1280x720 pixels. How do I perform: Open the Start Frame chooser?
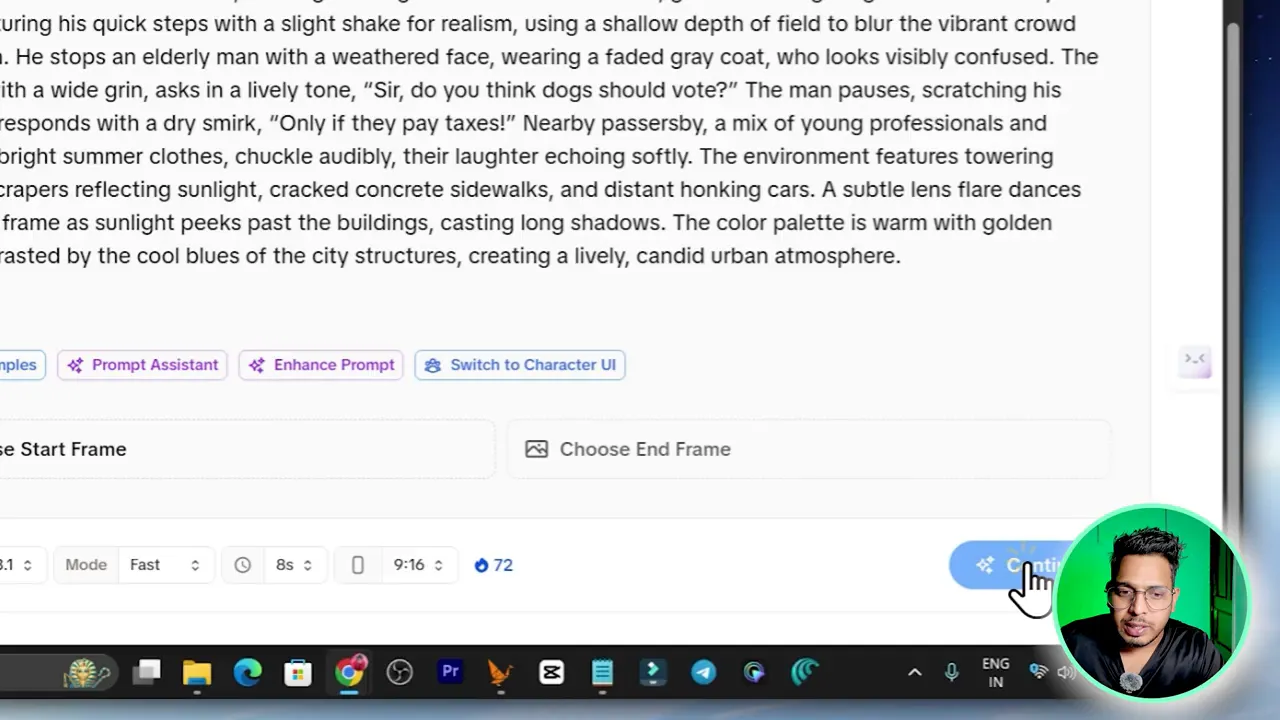[x=240, y=449]
